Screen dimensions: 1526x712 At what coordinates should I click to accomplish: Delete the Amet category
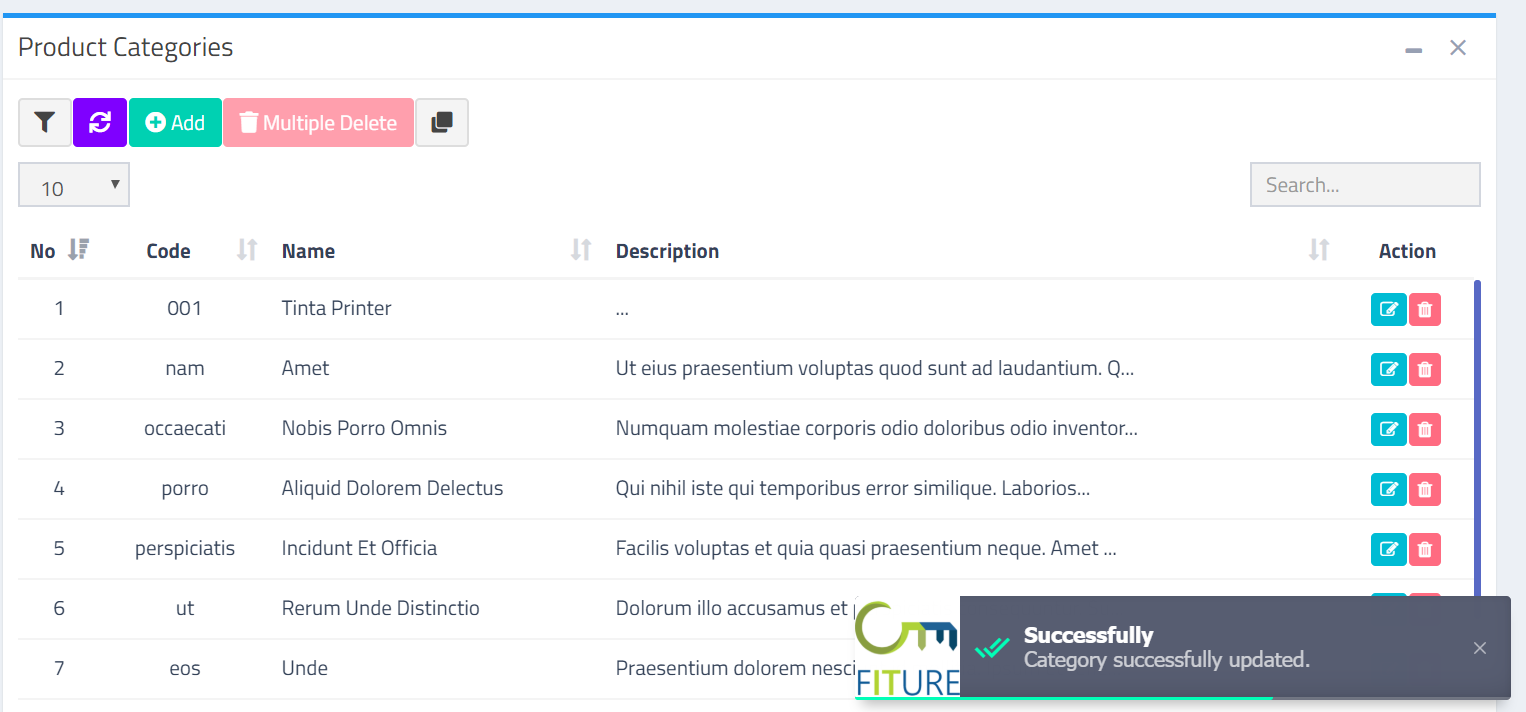point(1424,369)
